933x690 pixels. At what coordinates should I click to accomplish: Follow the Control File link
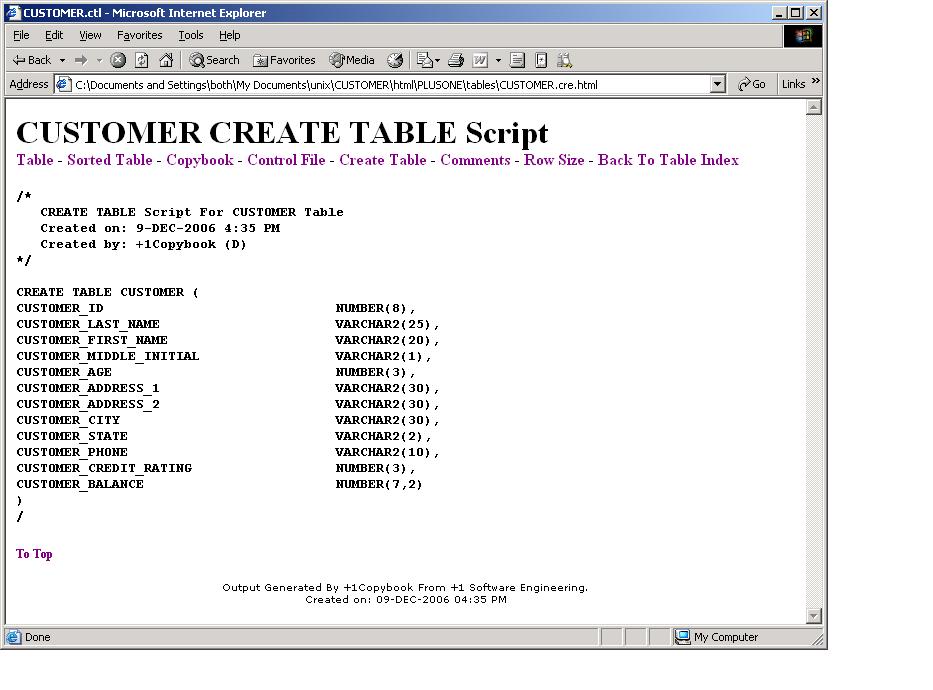286,160
